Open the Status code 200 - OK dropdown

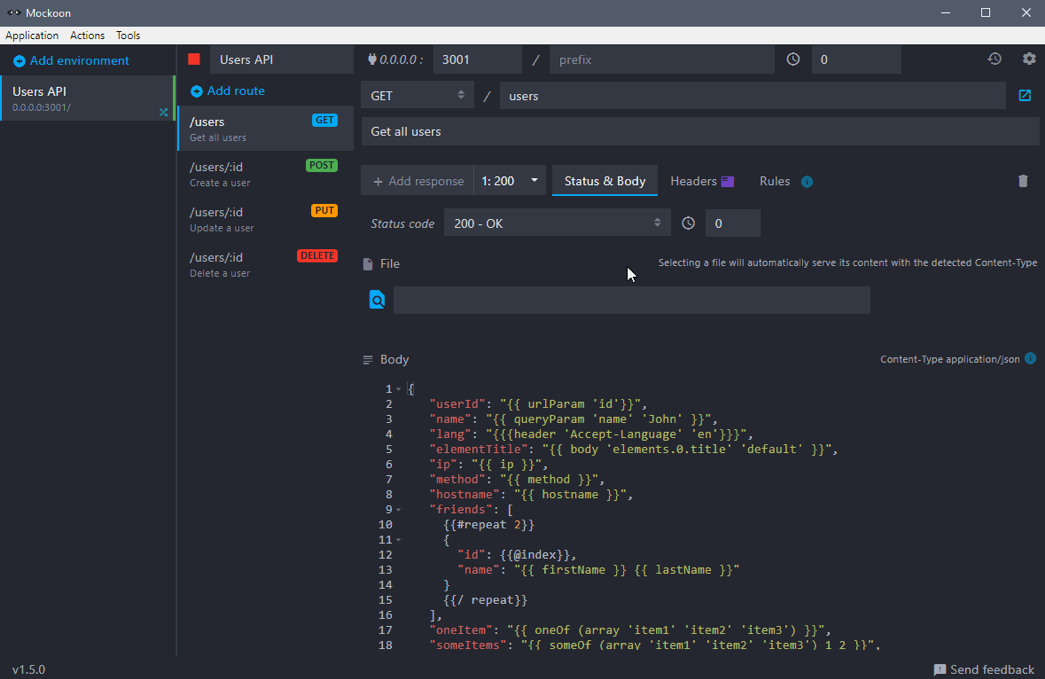(556, 223)
